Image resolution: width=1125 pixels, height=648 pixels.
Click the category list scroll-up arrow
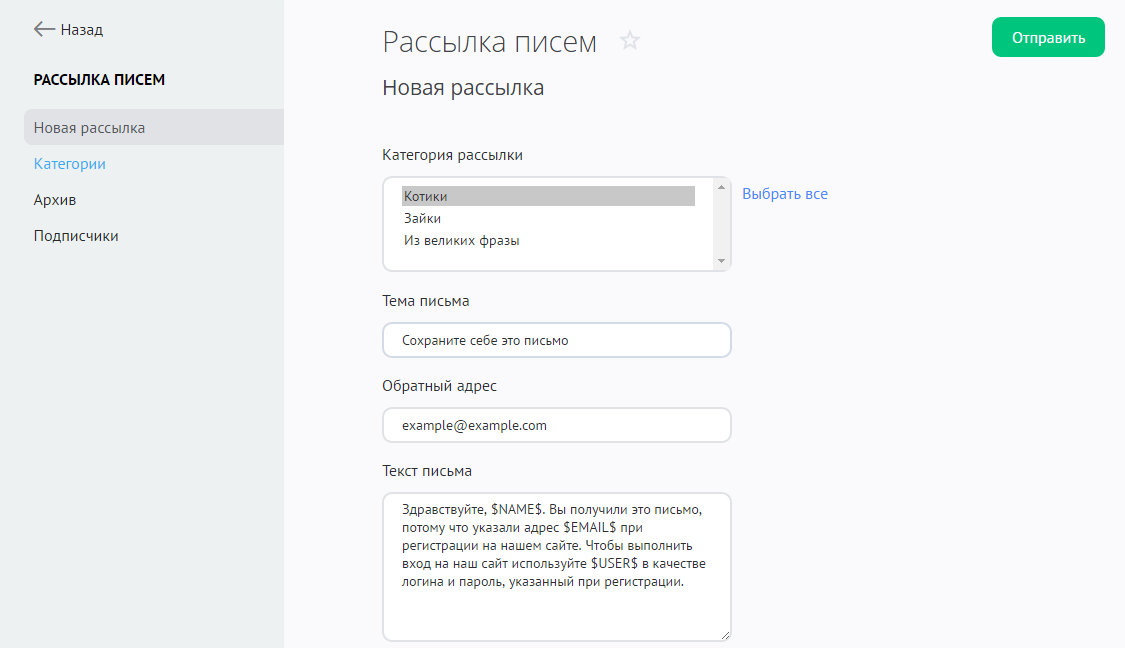(x=720, y=186)
